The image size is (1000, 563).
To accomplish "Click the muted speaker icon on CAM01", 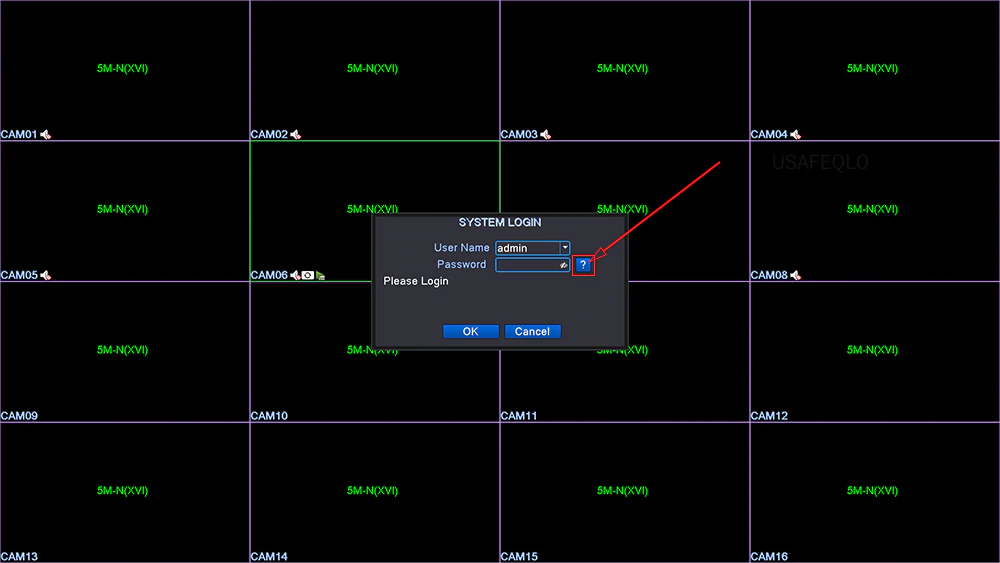I will click(x=45, y=135).
